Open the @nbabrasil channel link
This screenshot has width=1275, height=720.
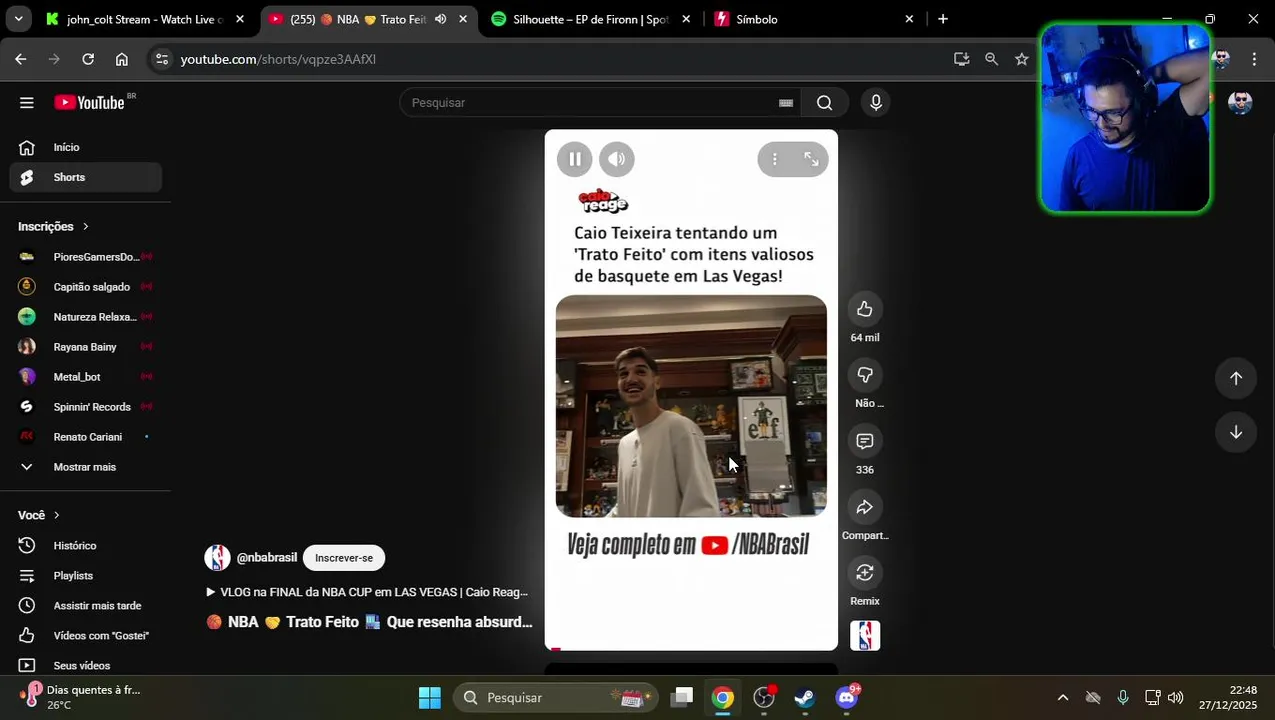click(266, 558)
